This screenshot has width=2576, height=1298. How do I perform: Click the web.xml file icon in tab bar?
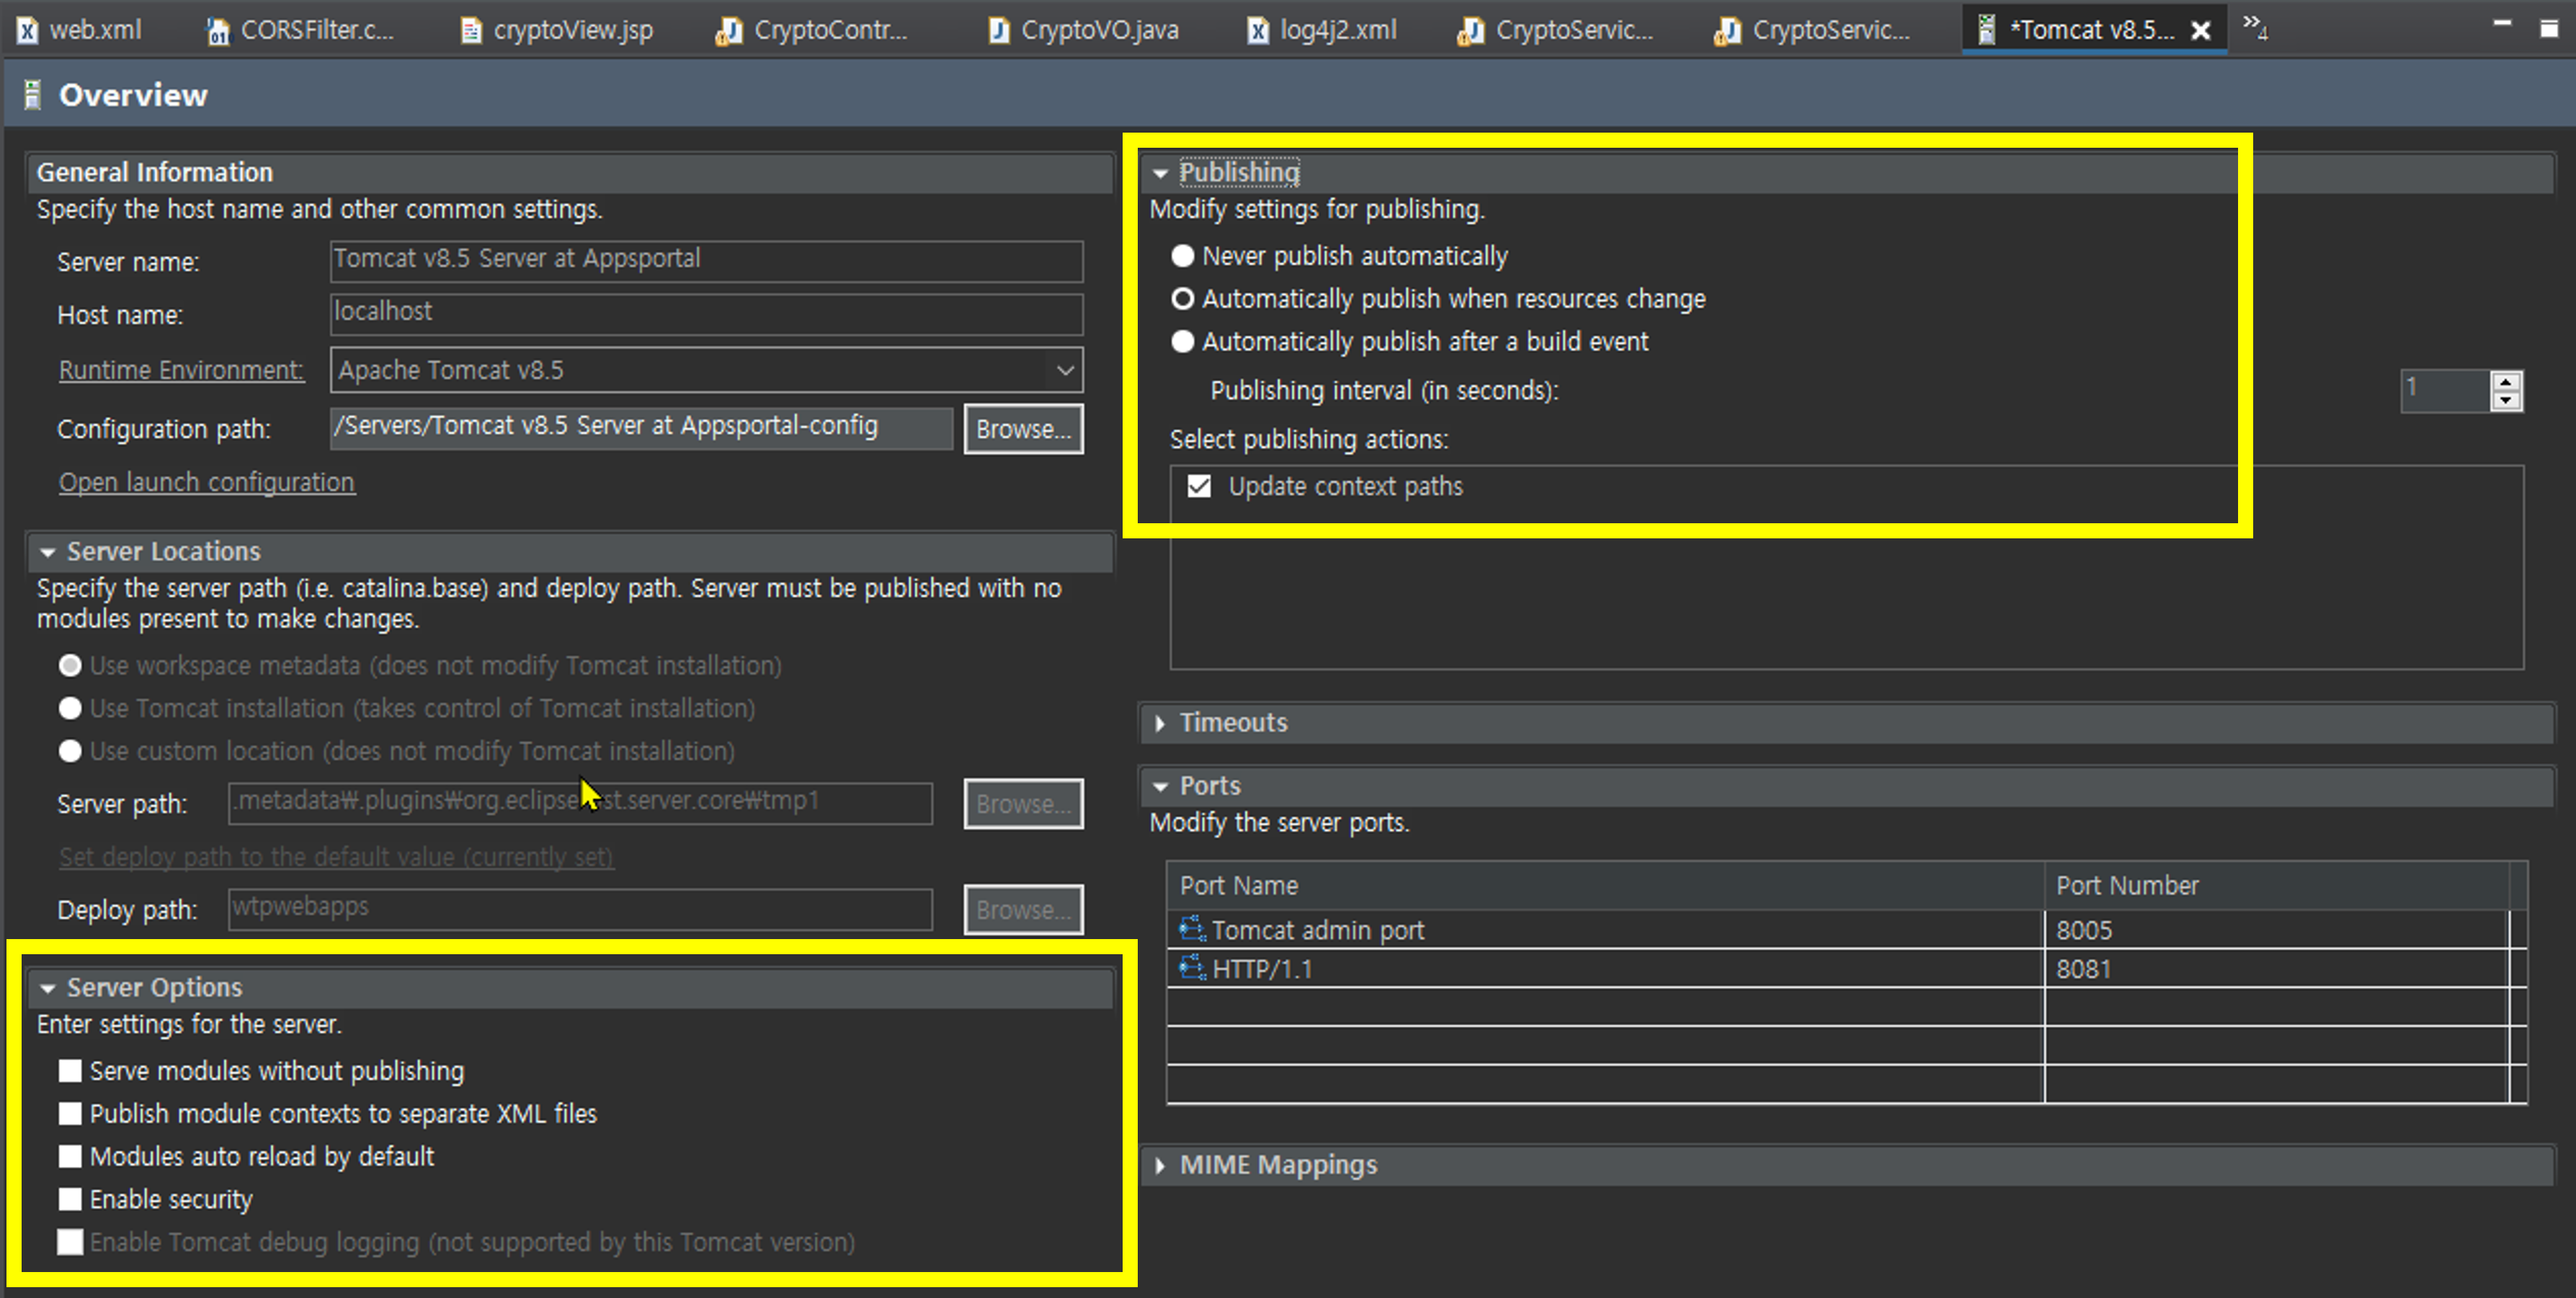pyautogui.click(x=28, y=31)
